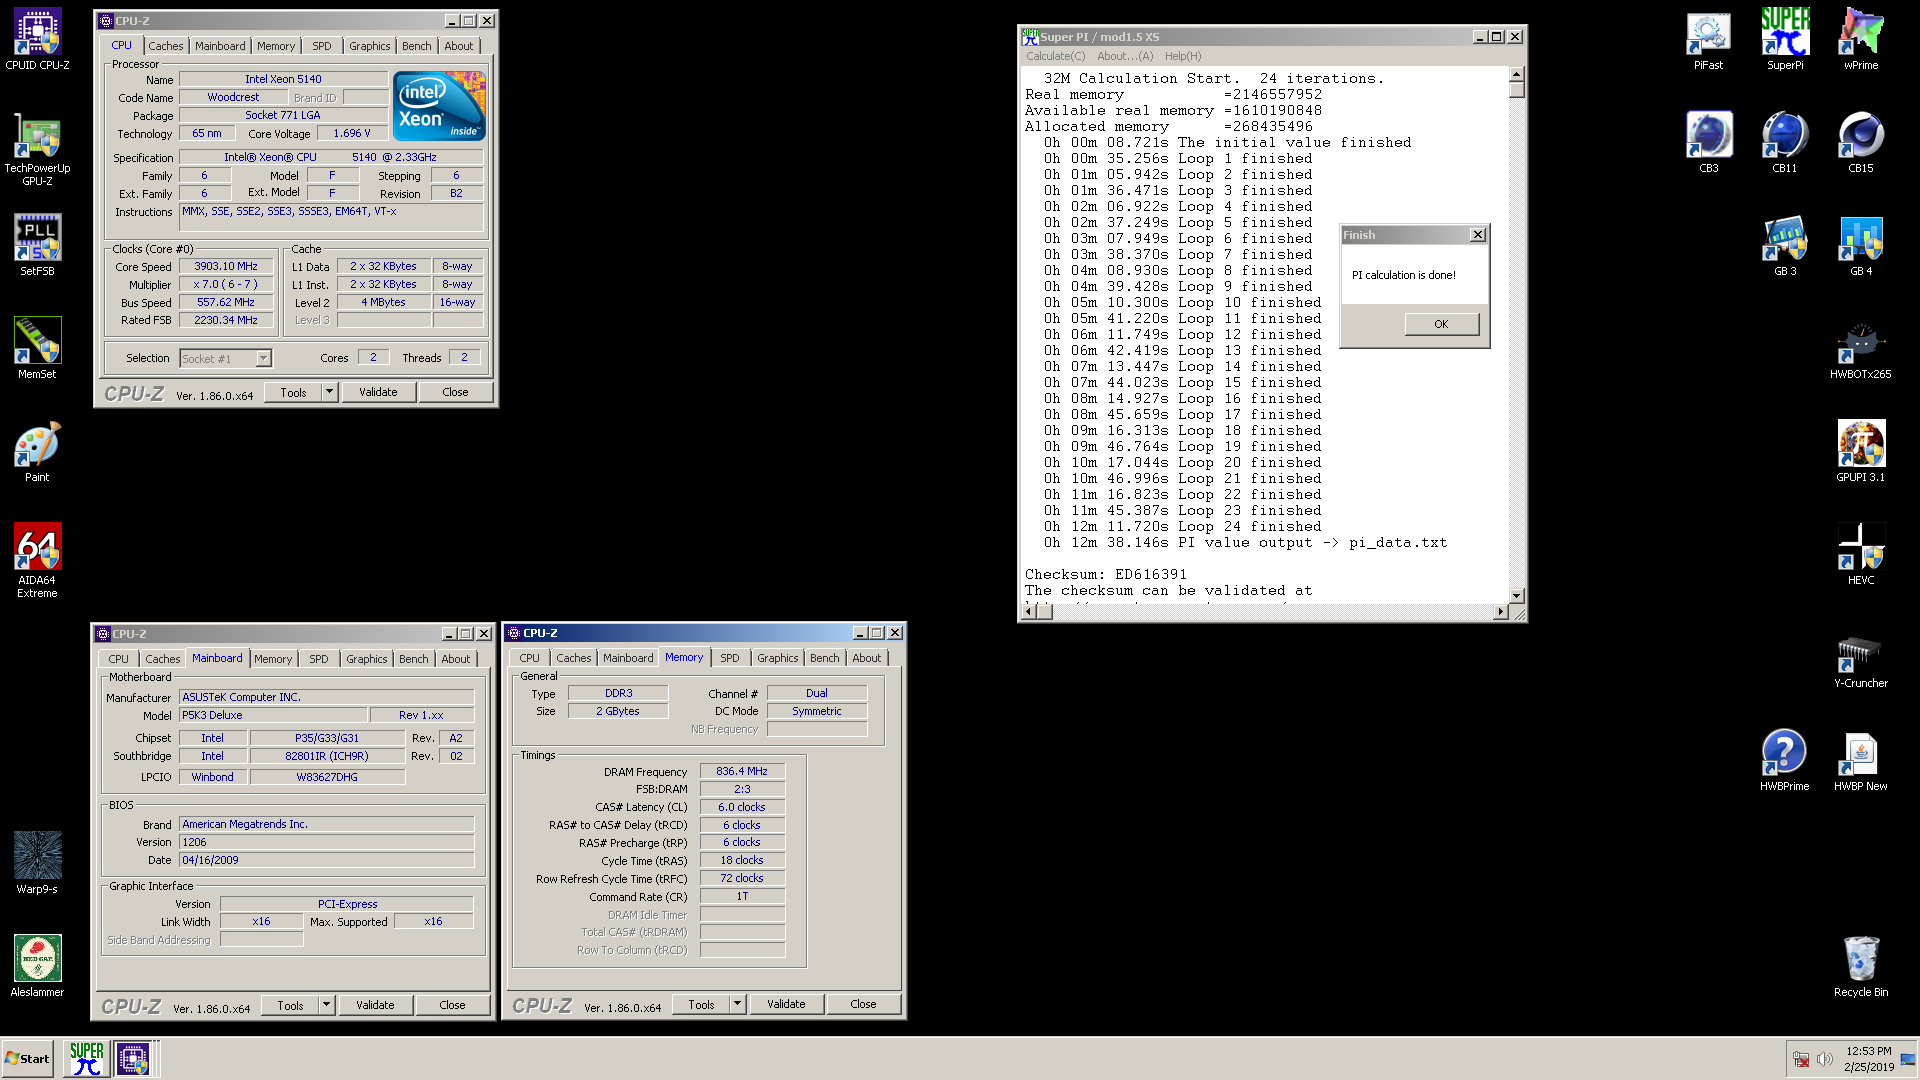This screenshot has height=1080, width=1920.
Task: Open the CB11 Cinebench icon
Action: (x=1785, y=142)
